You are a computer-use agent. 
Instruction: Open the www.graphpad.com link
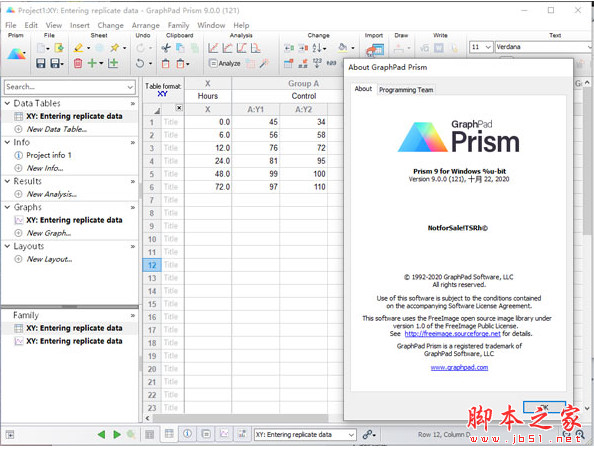(459, 367)
